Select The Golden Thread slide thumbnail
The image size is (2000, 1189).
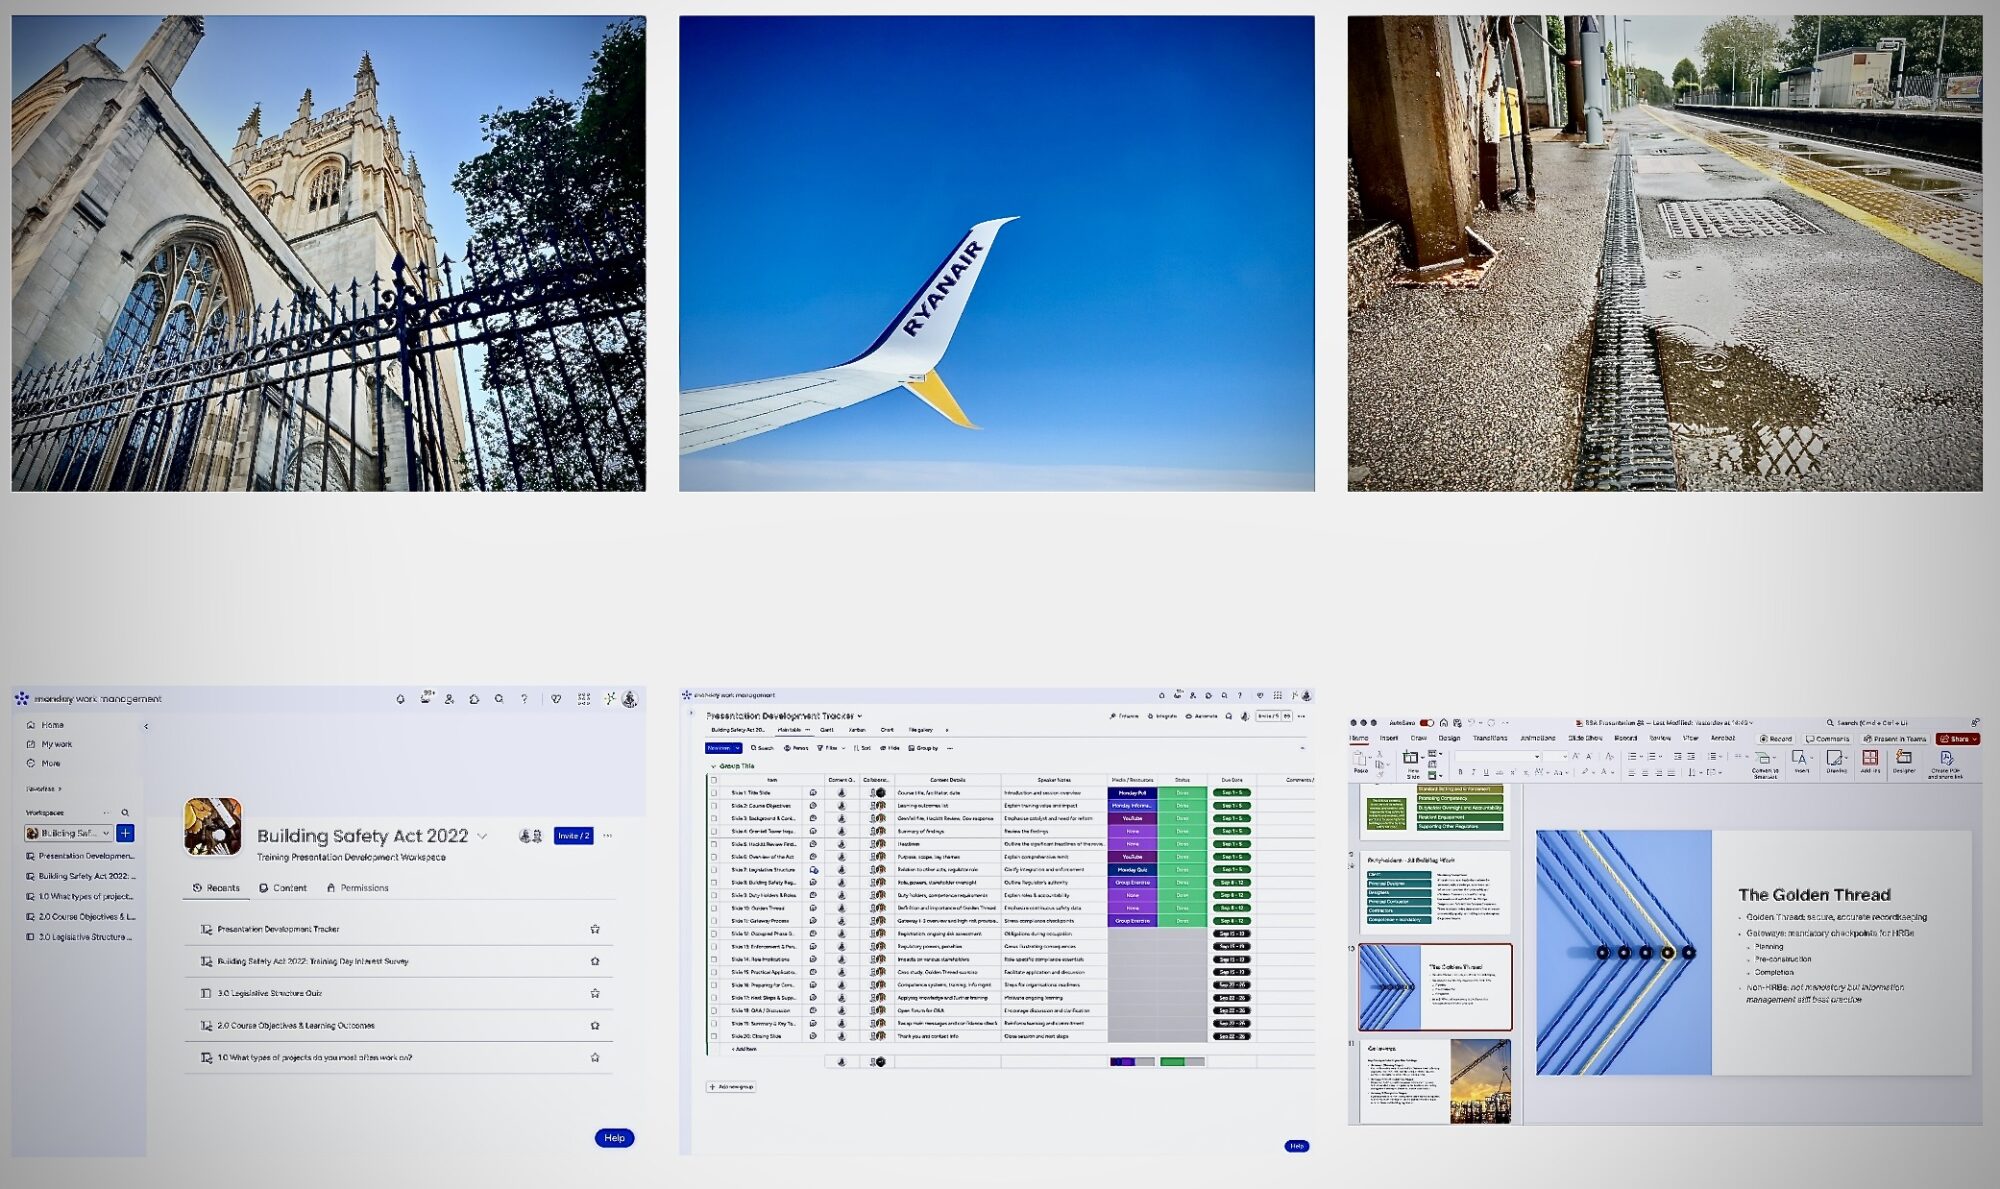(1435, 987)
